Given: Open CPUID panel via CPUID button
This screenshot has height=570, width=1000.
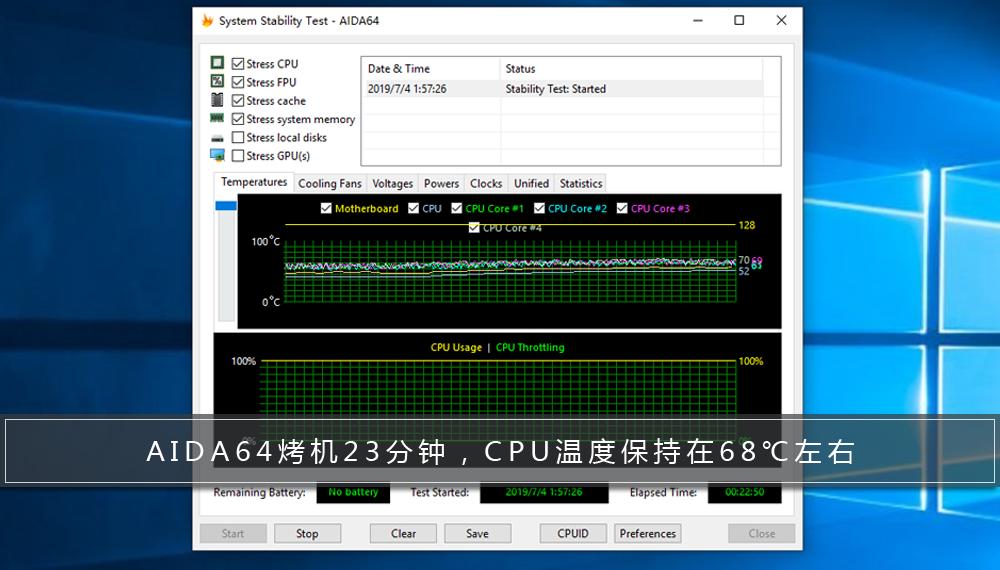Looking at the screenshot, I should pyautogui.click(x=573, y=534).
